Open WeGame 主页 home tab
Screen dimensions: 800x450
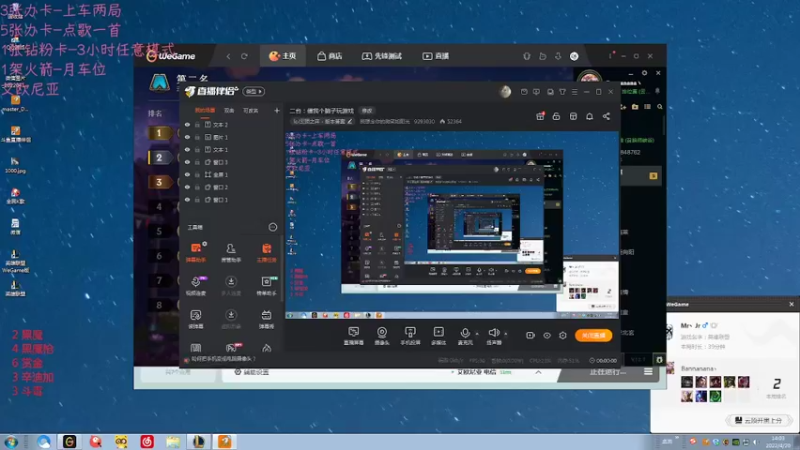[x=283, y=56]
